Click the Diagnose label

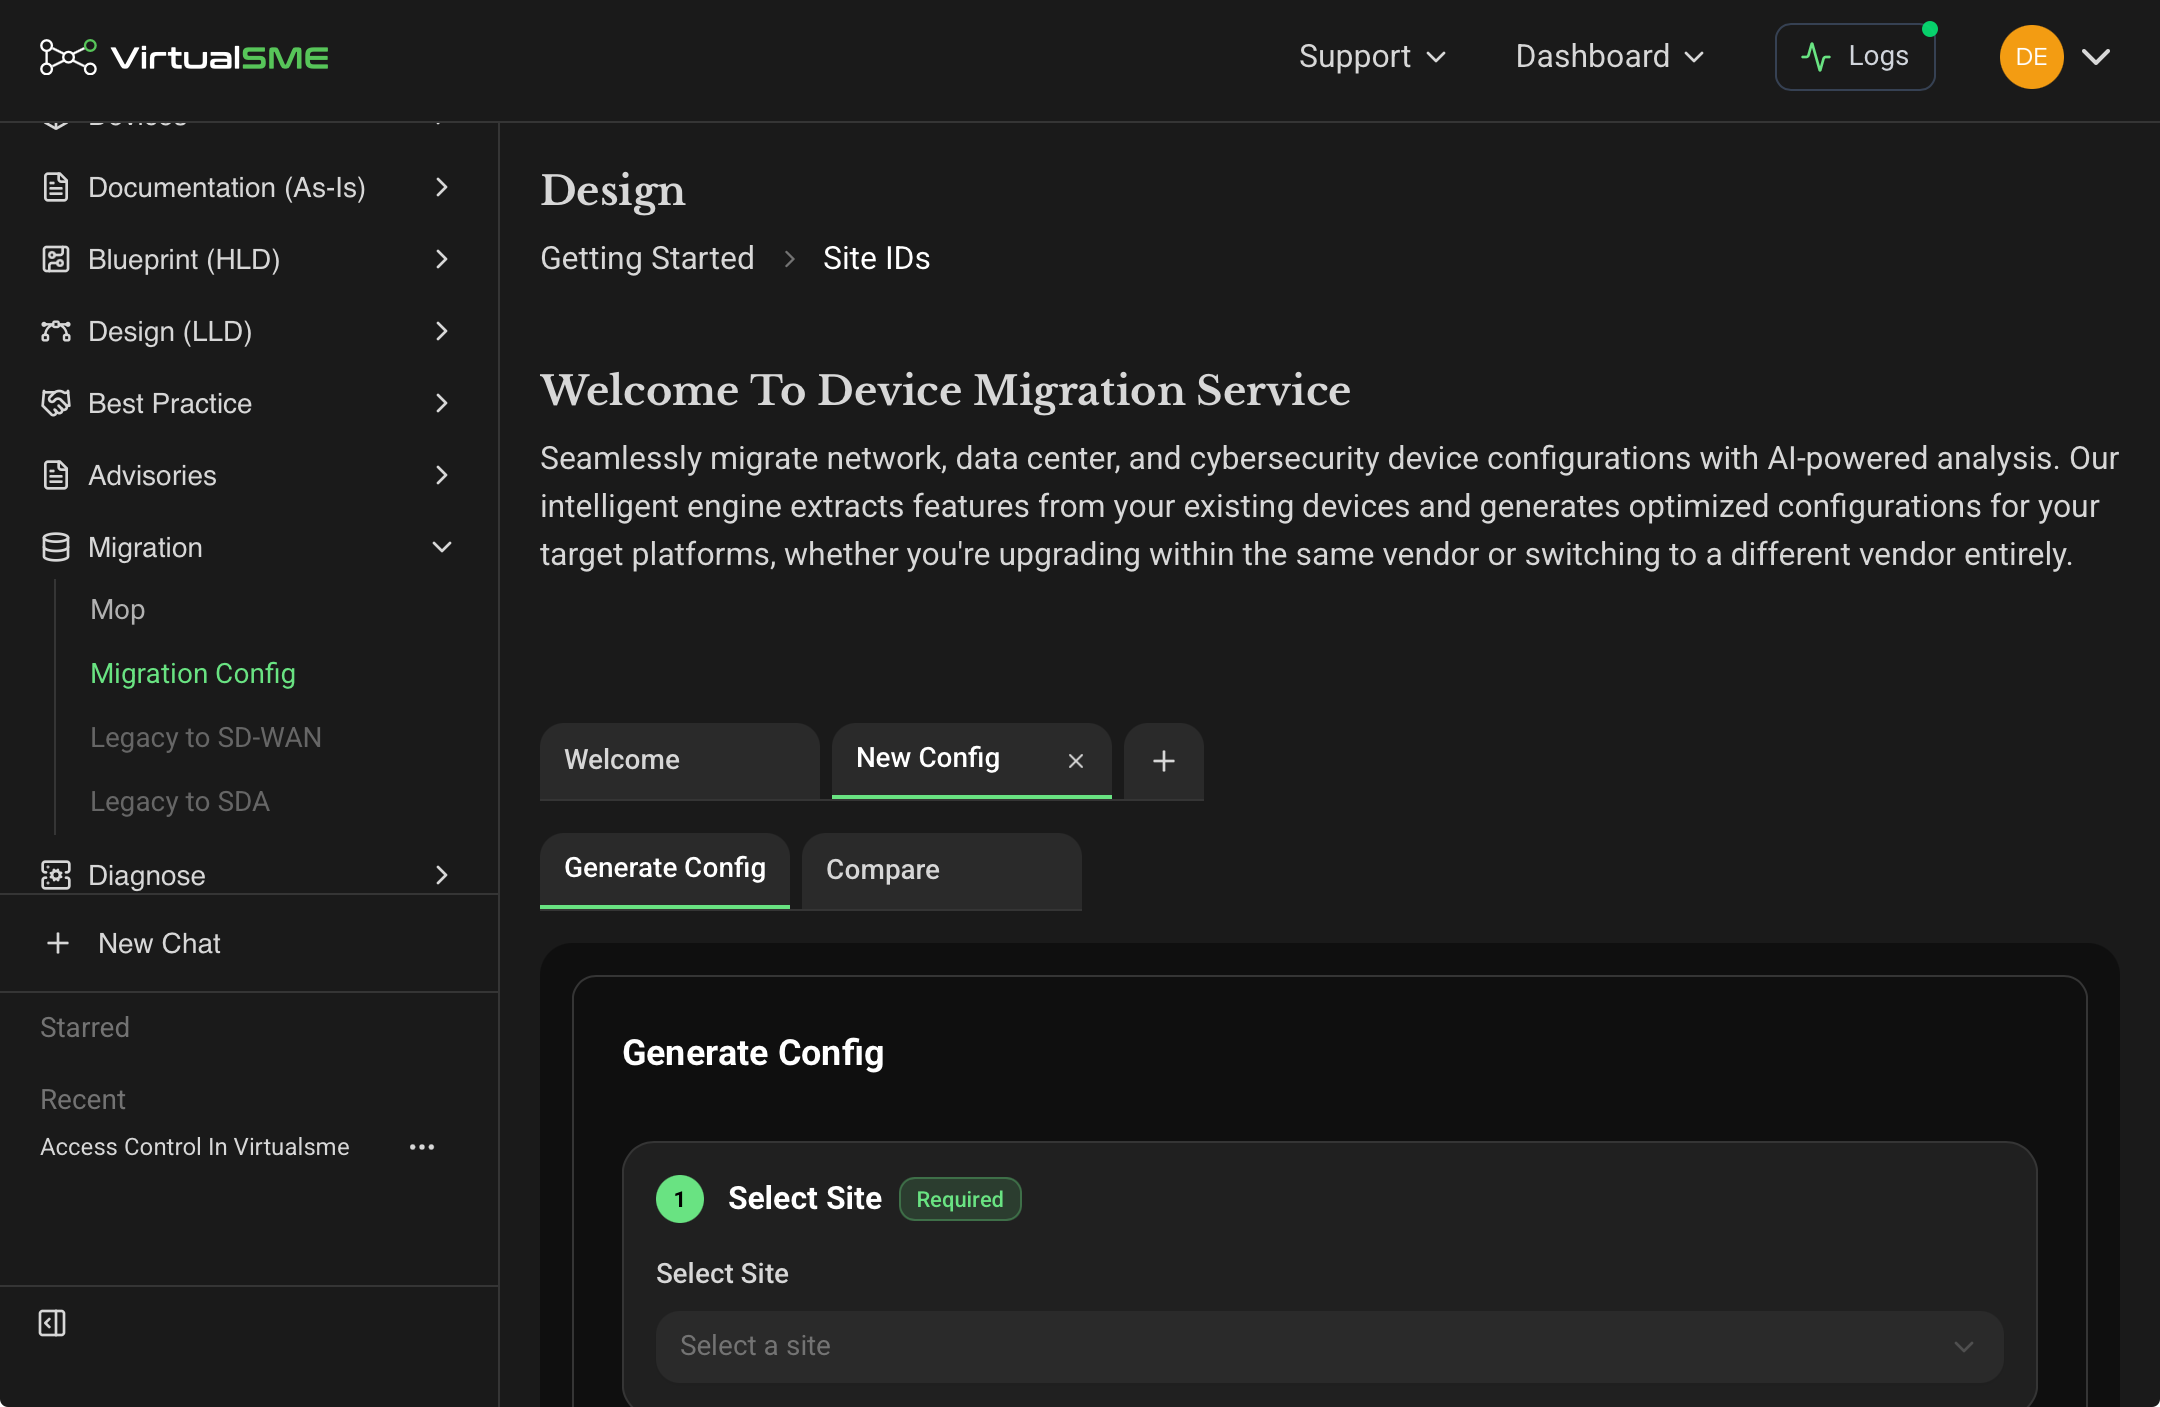pos(147,875)
